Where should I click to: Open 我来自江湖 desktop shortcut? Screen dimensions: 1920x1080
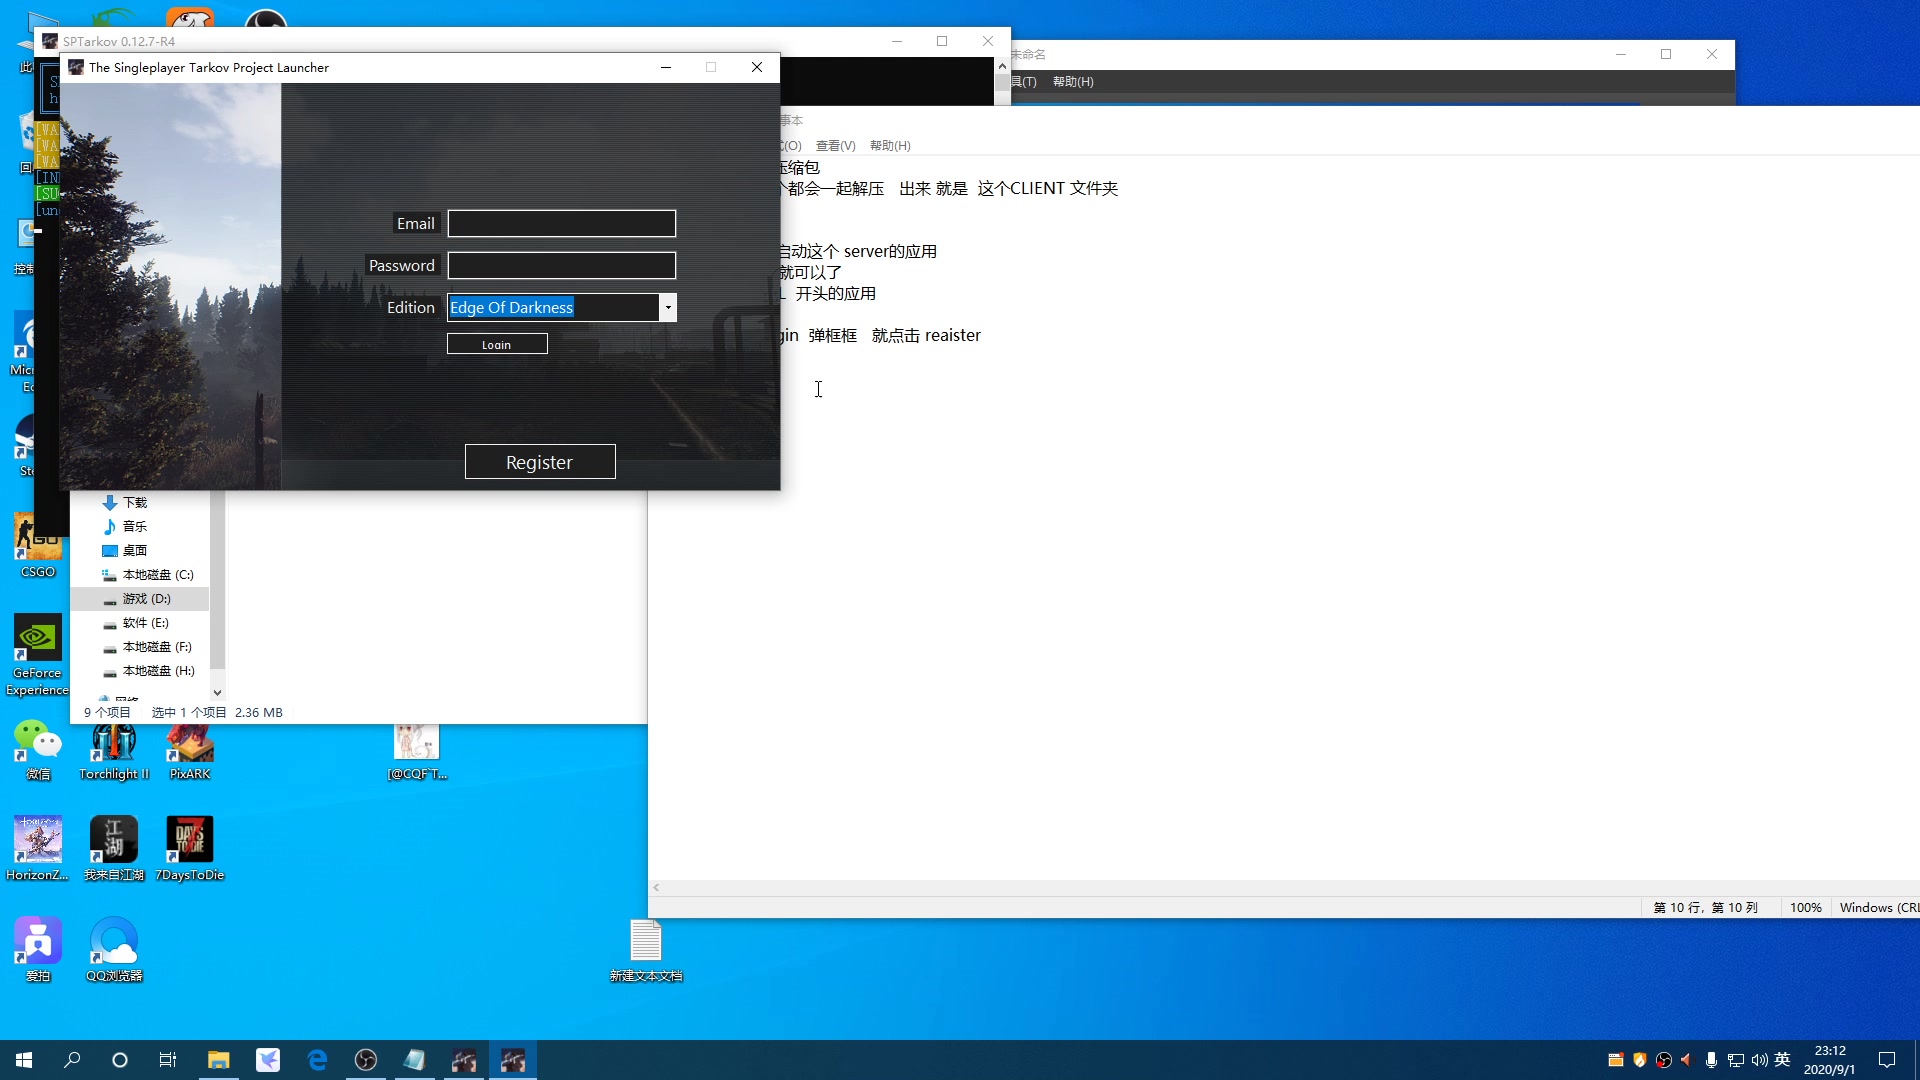pos(114,848)
